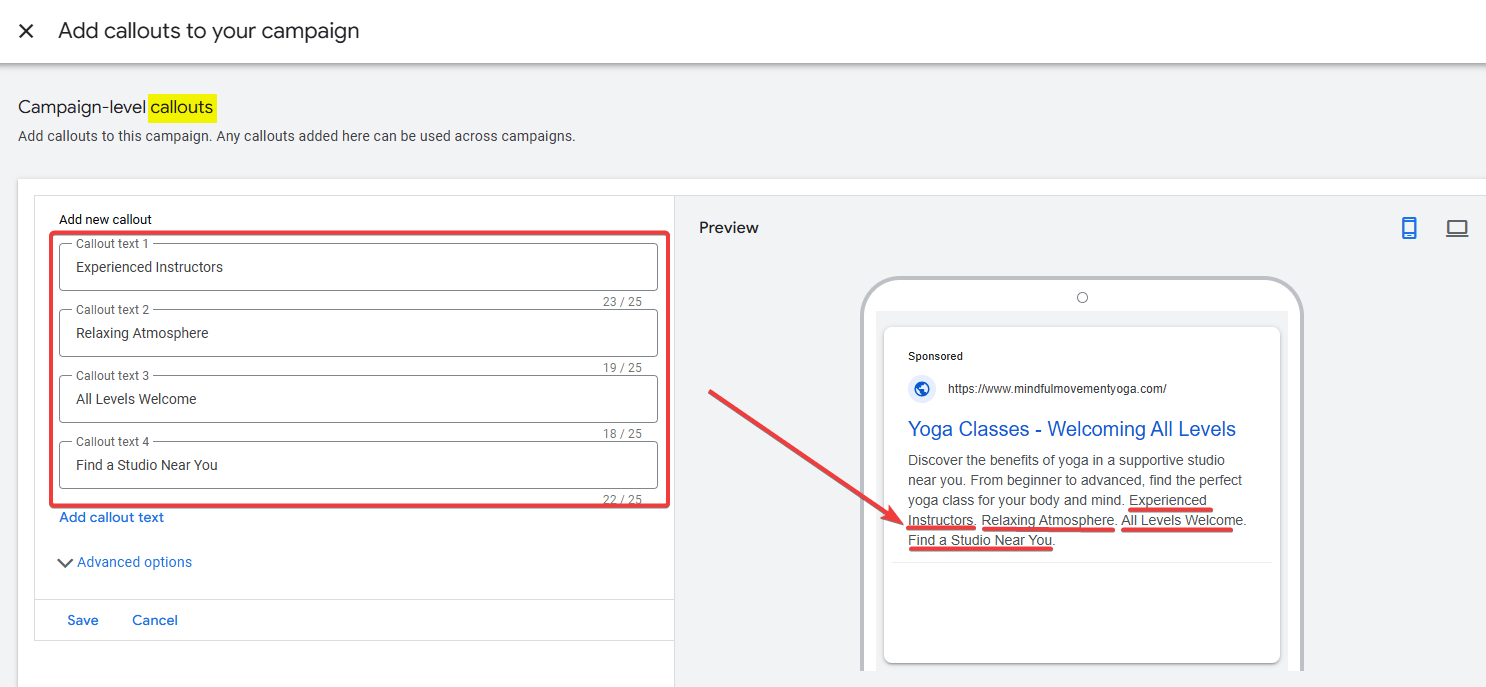The image size is (1486, 687).
Task: Edit the Find a Studio Near You field
Action: 358,465
